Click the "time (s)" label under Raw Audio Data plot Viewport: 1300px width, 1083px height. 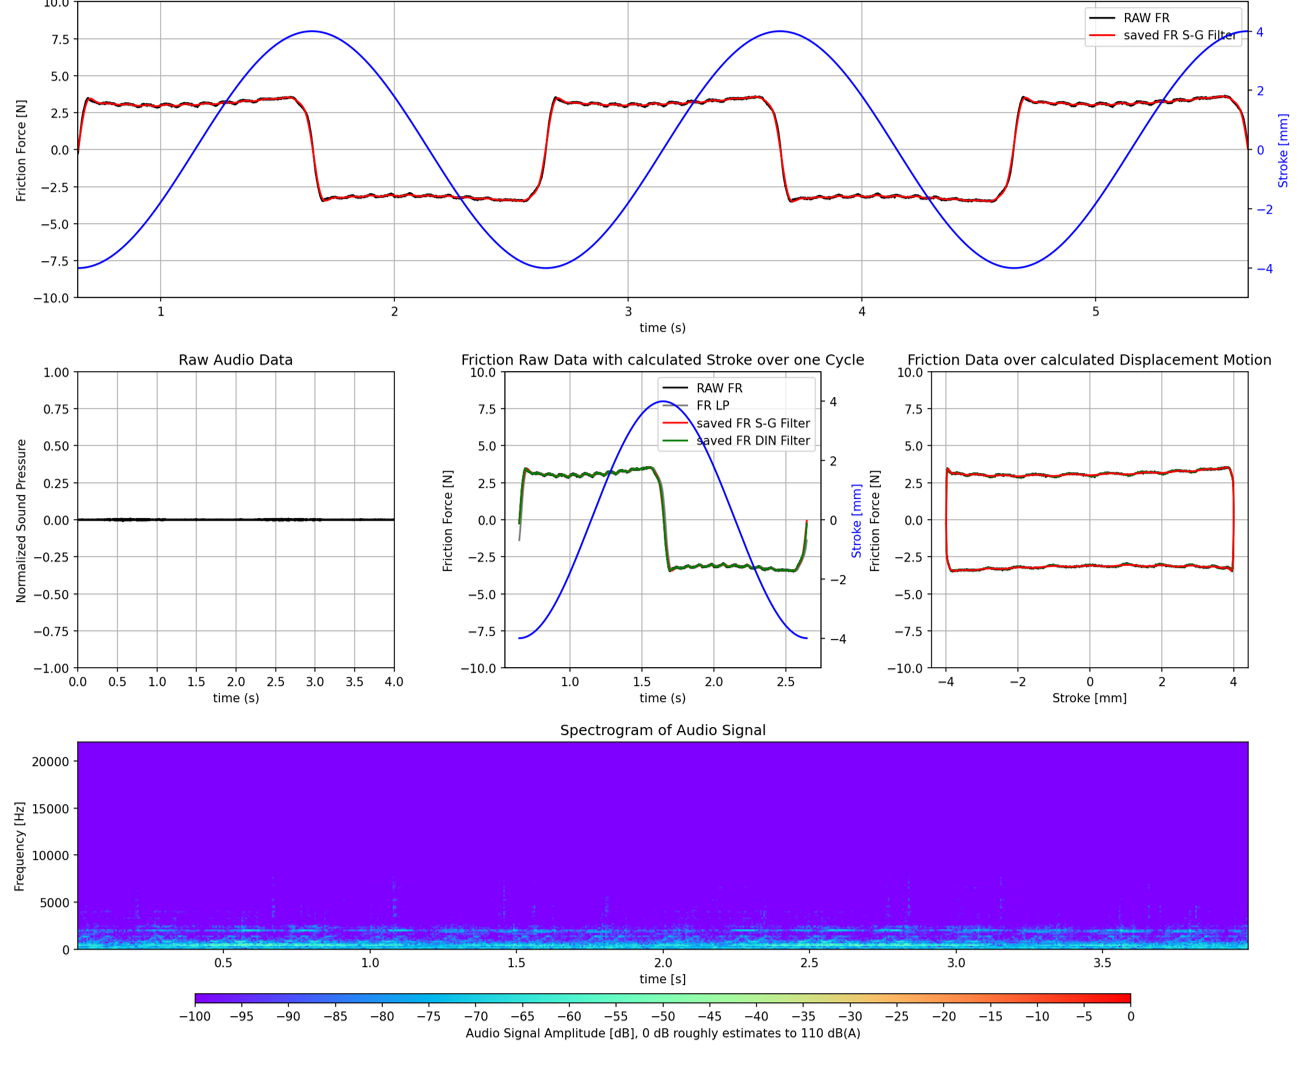coord(236,698)
